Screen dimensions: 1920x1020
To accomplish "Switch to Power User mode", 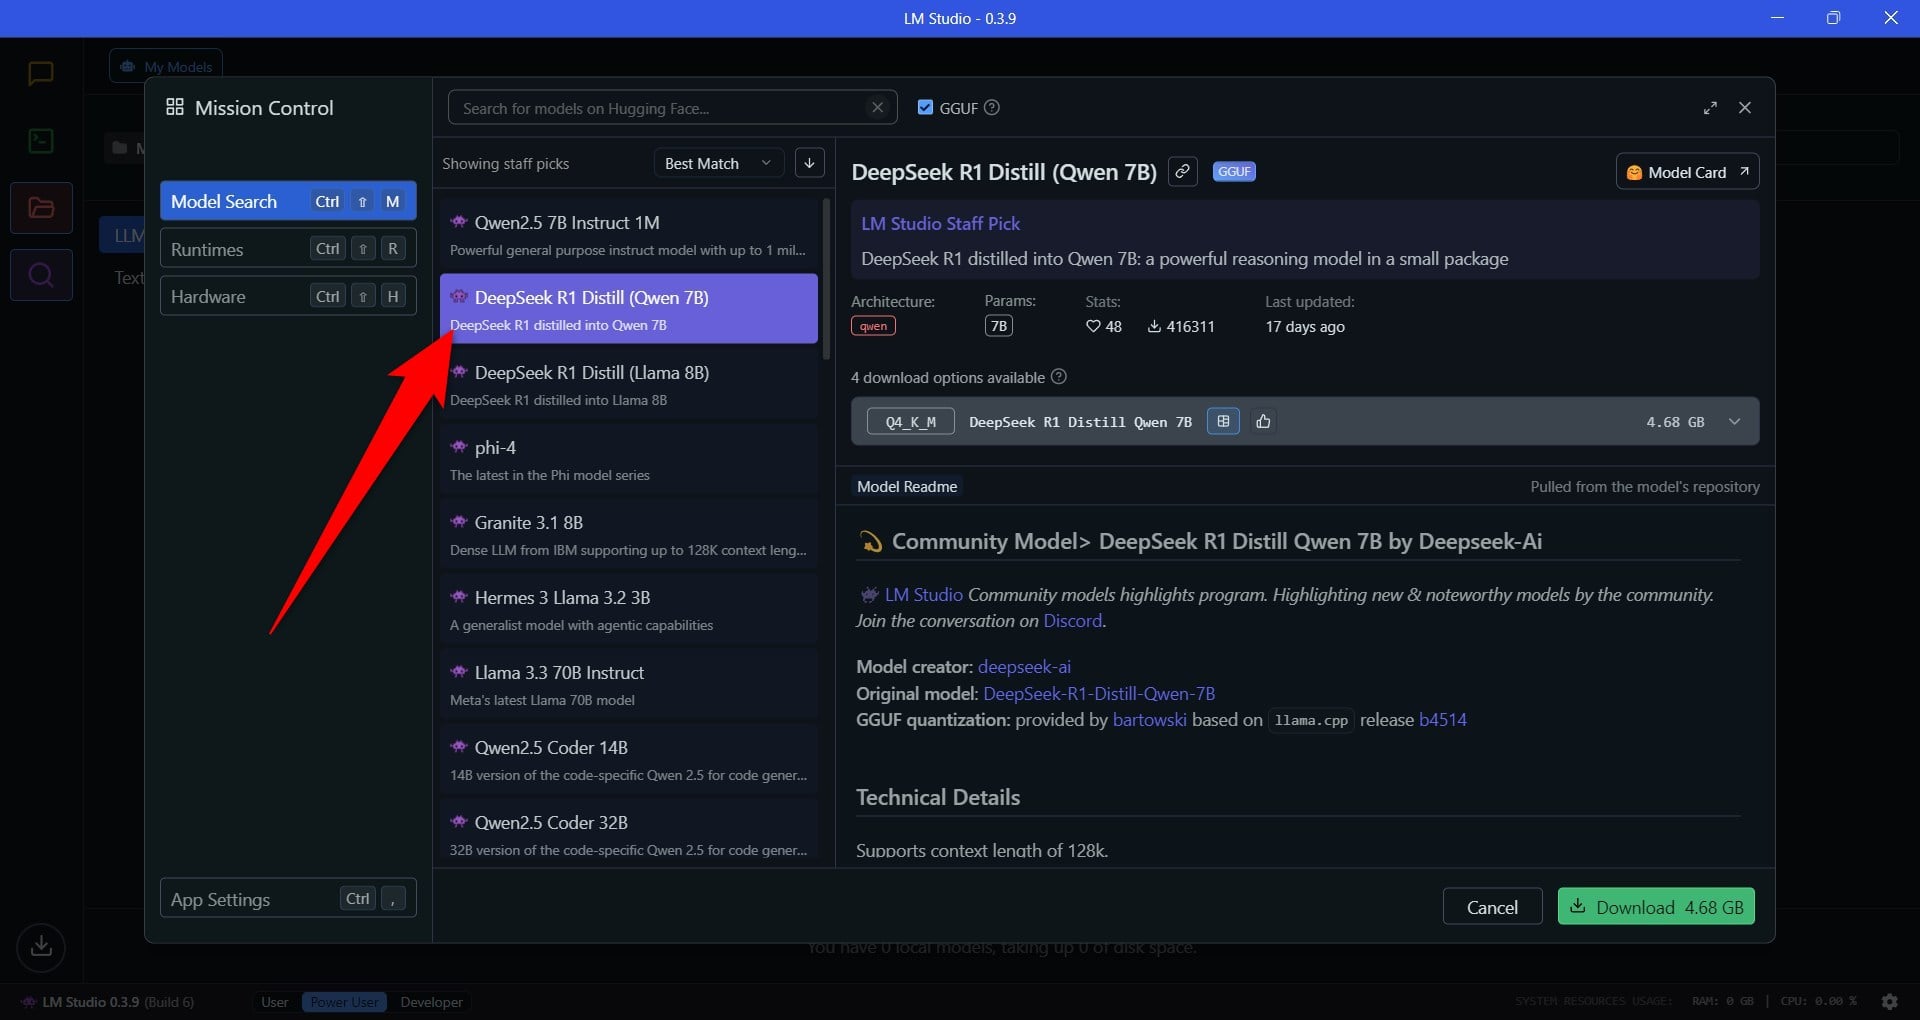I will [344, 1002].
